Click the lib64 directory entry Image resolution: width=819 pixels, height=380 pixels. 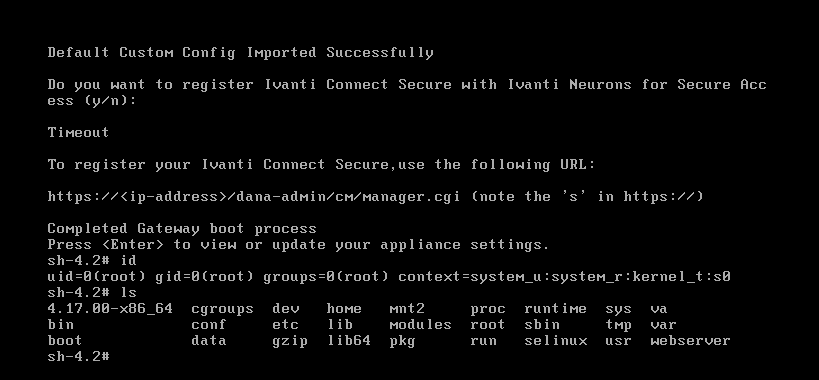click(349, 341)
